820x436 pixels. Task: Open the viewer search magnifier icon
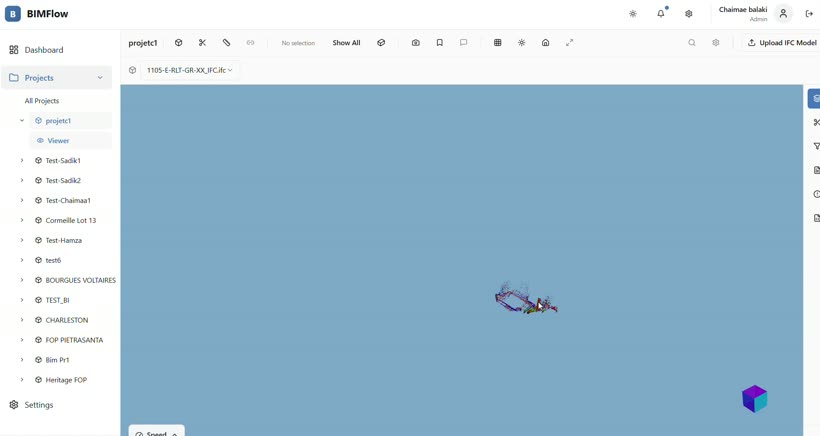pos(692,43)
